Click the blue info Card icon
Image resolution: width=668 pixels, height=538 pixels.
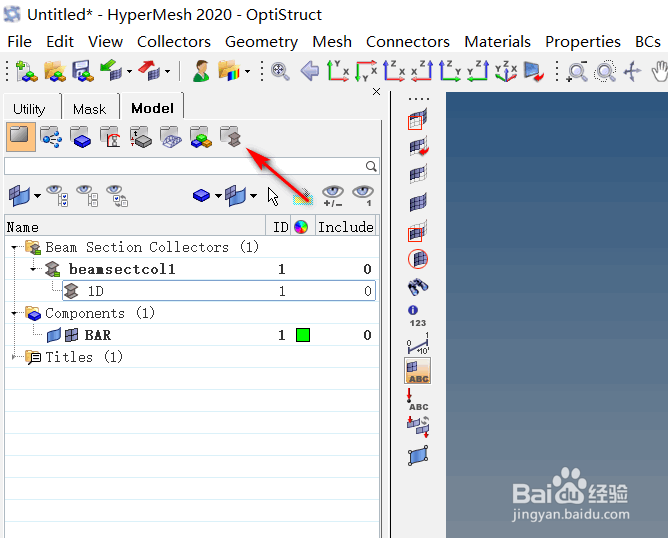coord(413,310)
